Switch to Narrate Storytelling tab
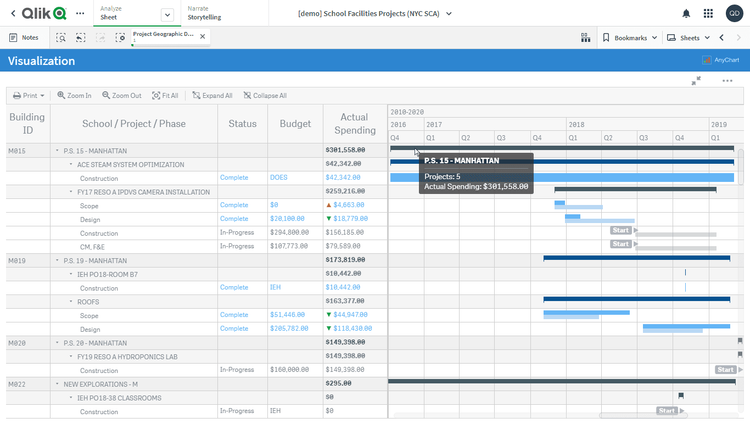The height and width of the screenshot is (422, 750). pyautogui.click(x=205, y=13)
